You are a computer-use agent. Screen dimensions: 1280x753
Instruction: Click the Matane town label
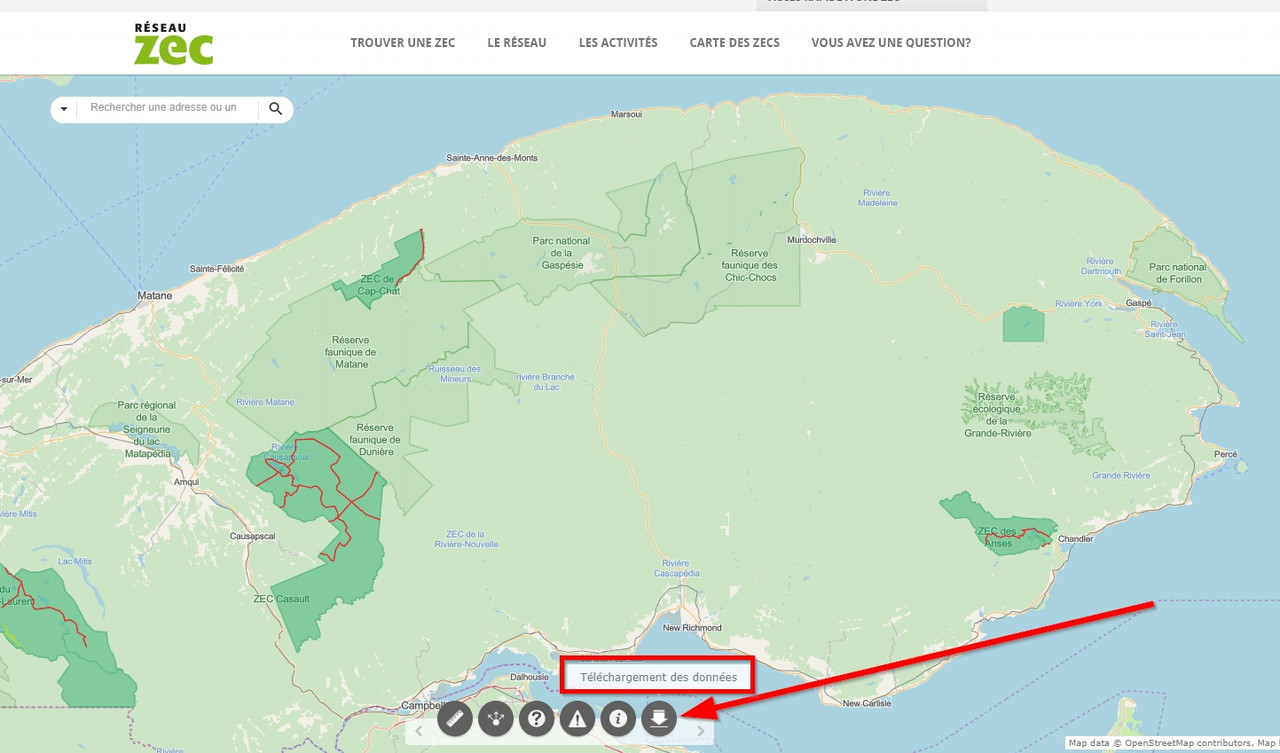pyautogui.click(x=155, y=296)
